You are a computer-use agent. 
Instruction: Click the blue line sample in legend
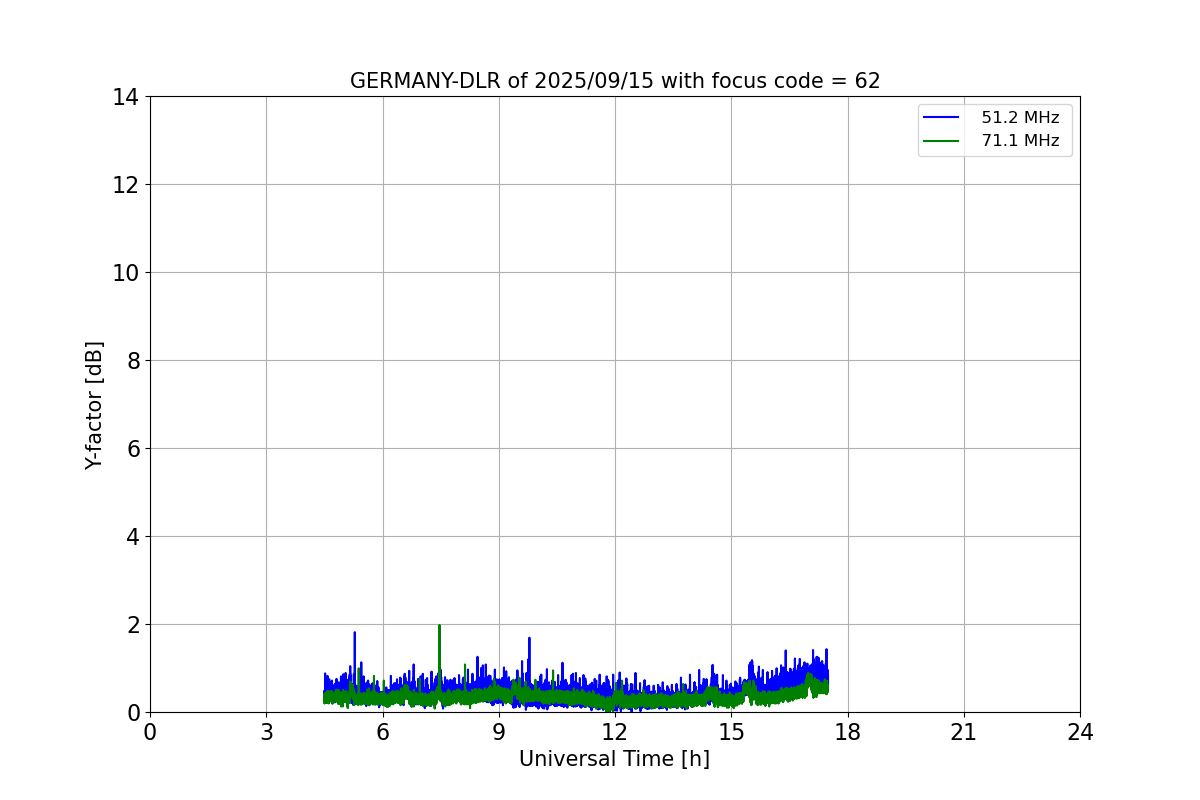pos(941,118)
